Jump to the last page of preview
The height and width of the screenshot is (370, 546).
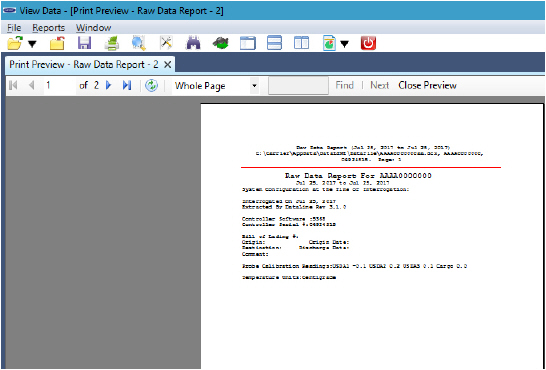pos(127,85)
